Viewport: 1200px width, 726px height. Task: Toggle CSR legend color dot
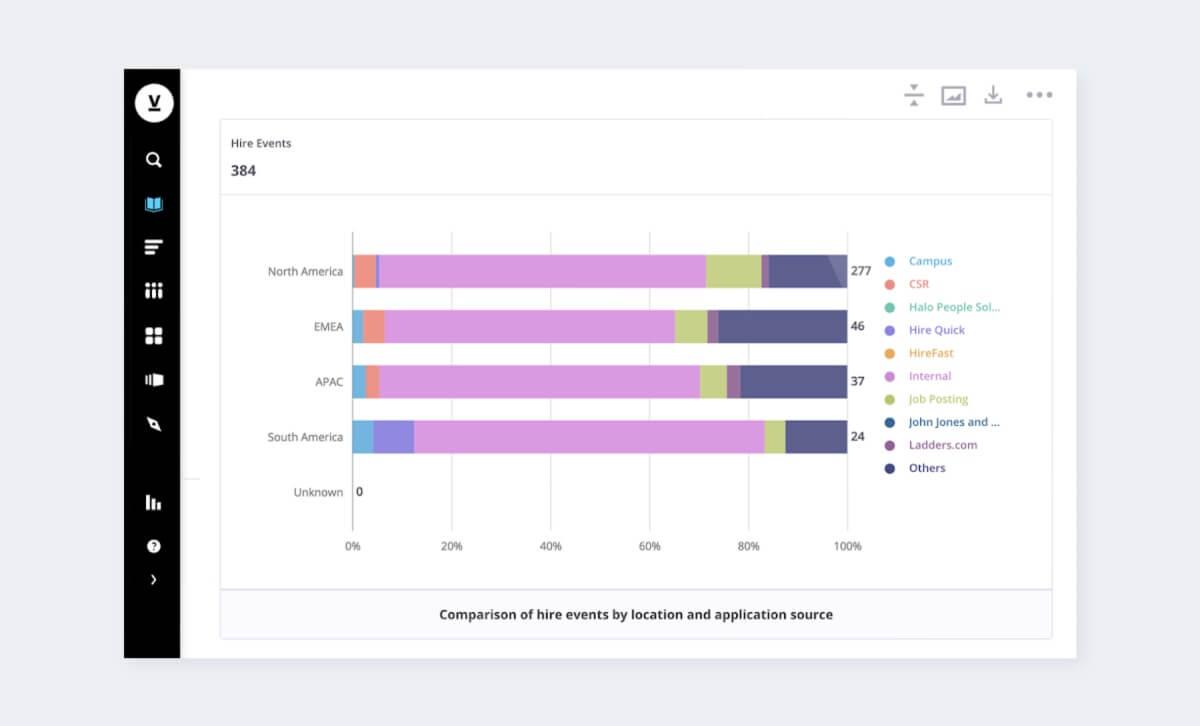(890, 285)
